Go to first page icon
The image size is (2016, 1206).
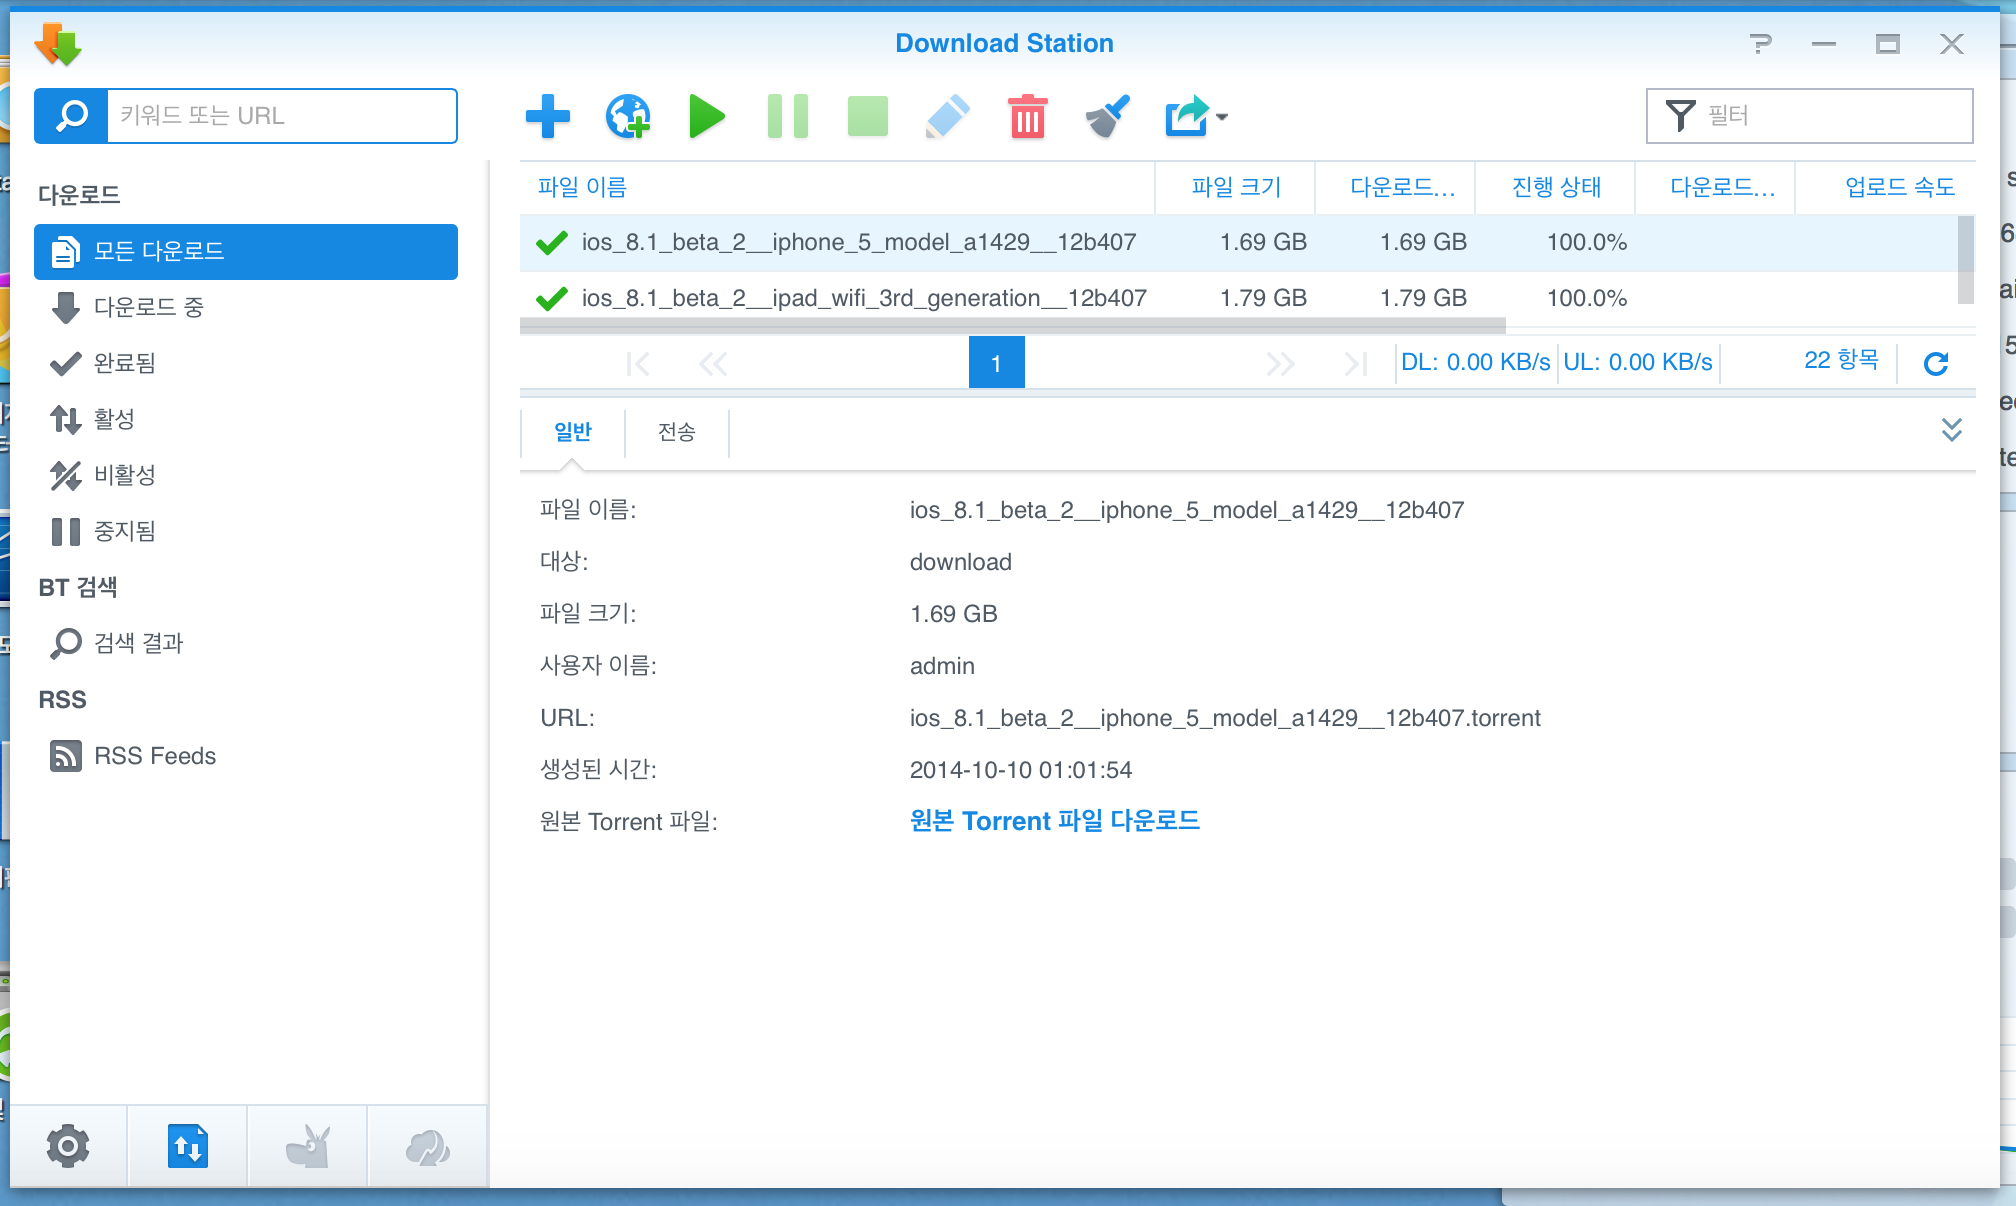pyautogui.click(x=638, y=363)
